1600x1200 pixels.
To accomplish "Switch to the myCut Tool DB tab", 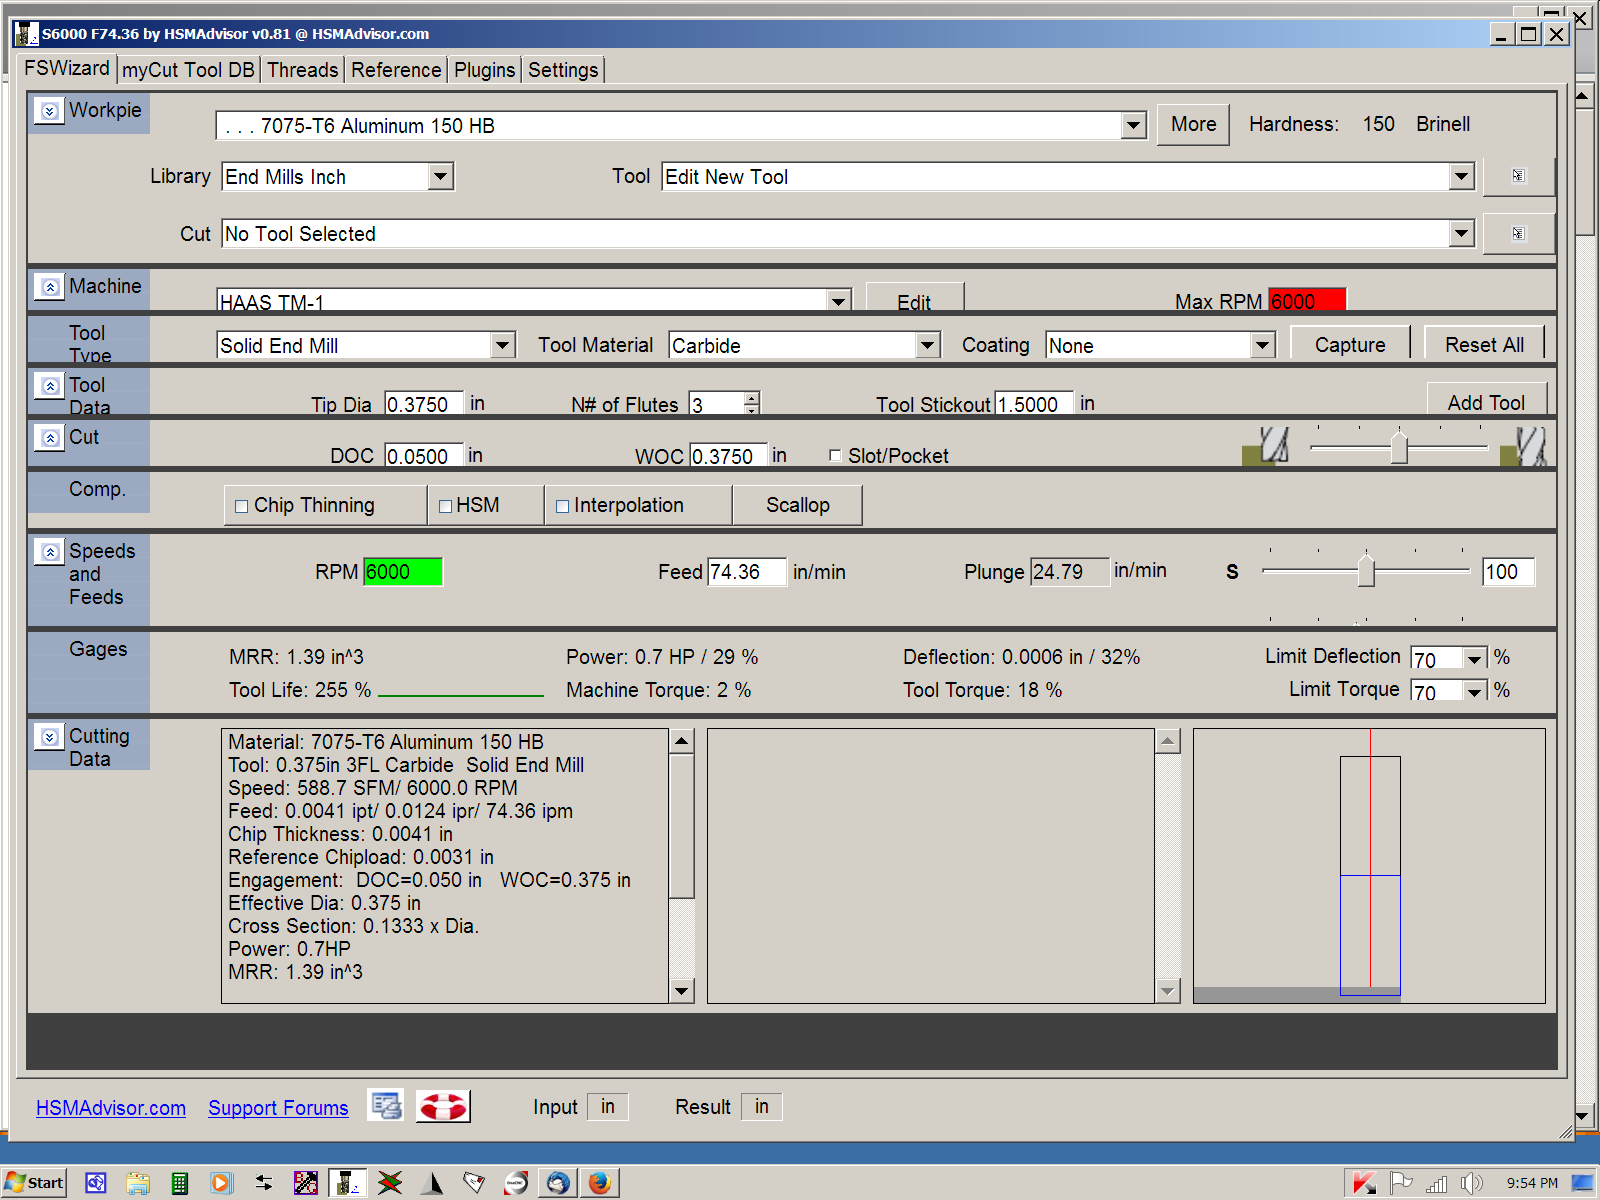I will 188,70.
